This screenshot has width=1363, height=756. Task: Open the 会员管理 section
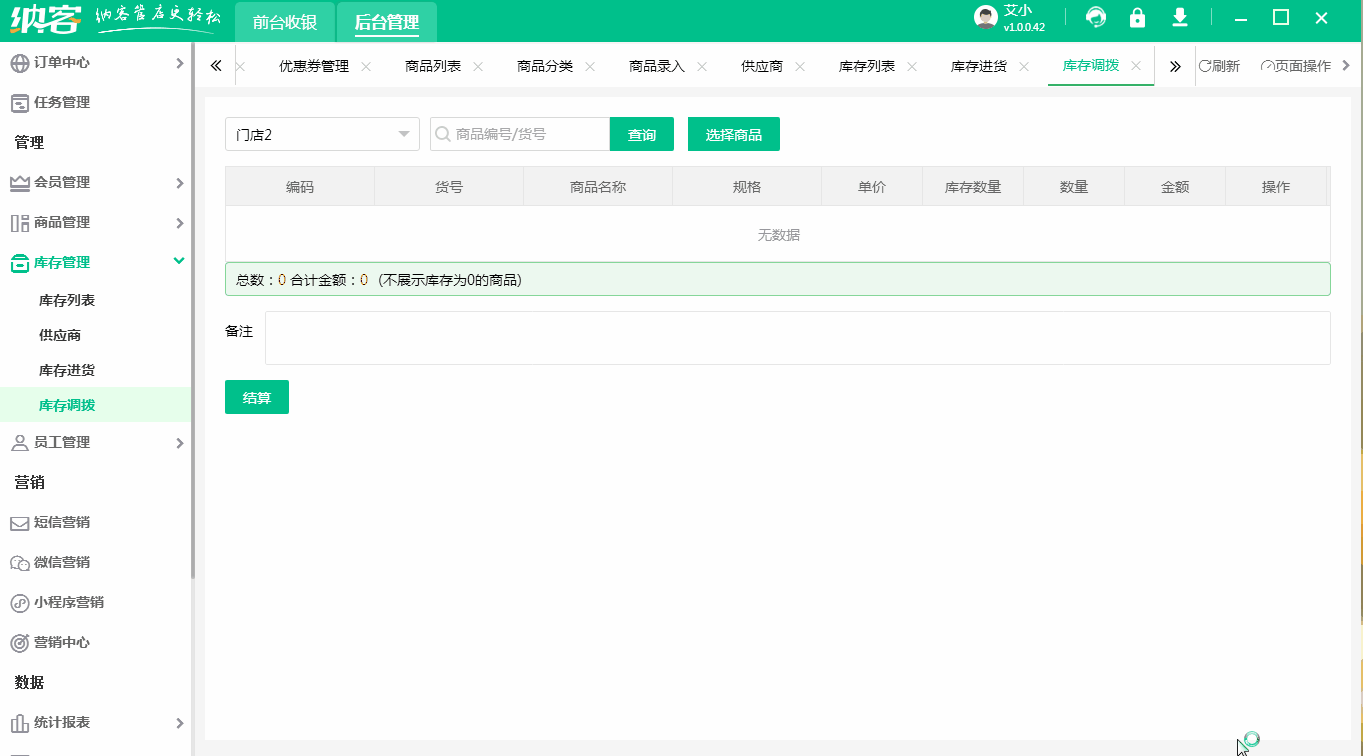coord(62,182)
